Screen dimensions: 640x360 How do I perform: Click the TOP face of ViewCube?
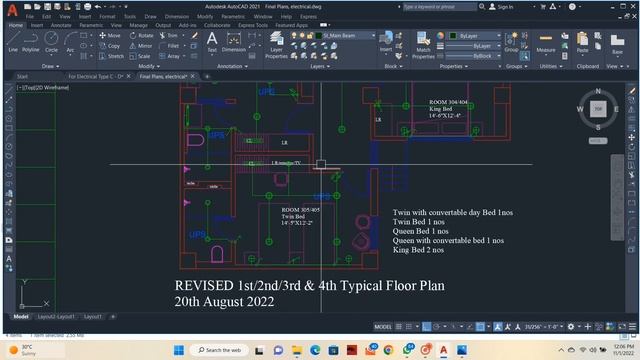[x=598, y=109]
